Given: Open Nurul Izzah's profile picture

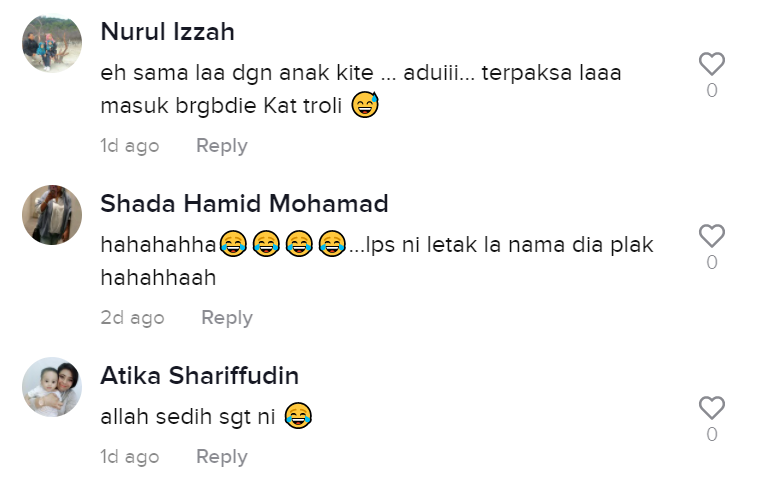Looking at the screenshot, I should tap(52, 43).
